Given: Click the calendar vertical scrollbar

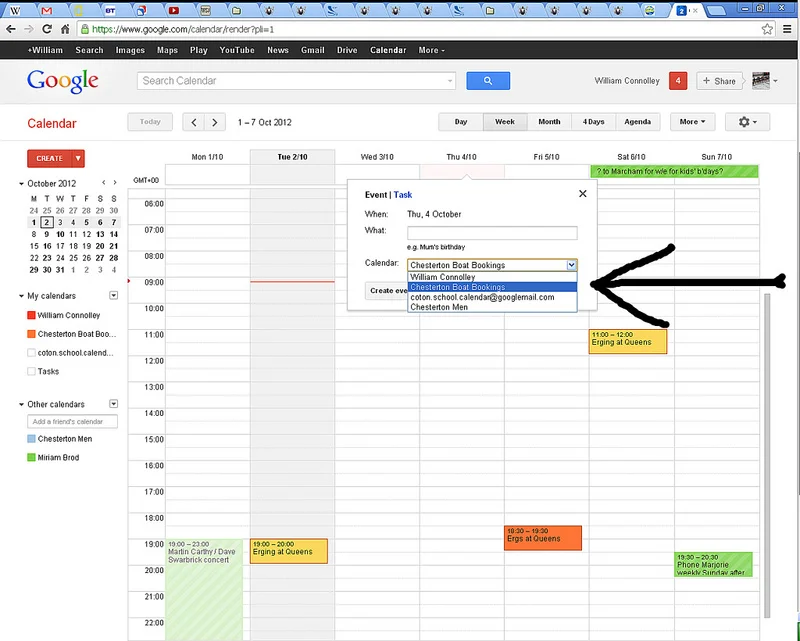Looking at the screenshot, I should [767, 454].
